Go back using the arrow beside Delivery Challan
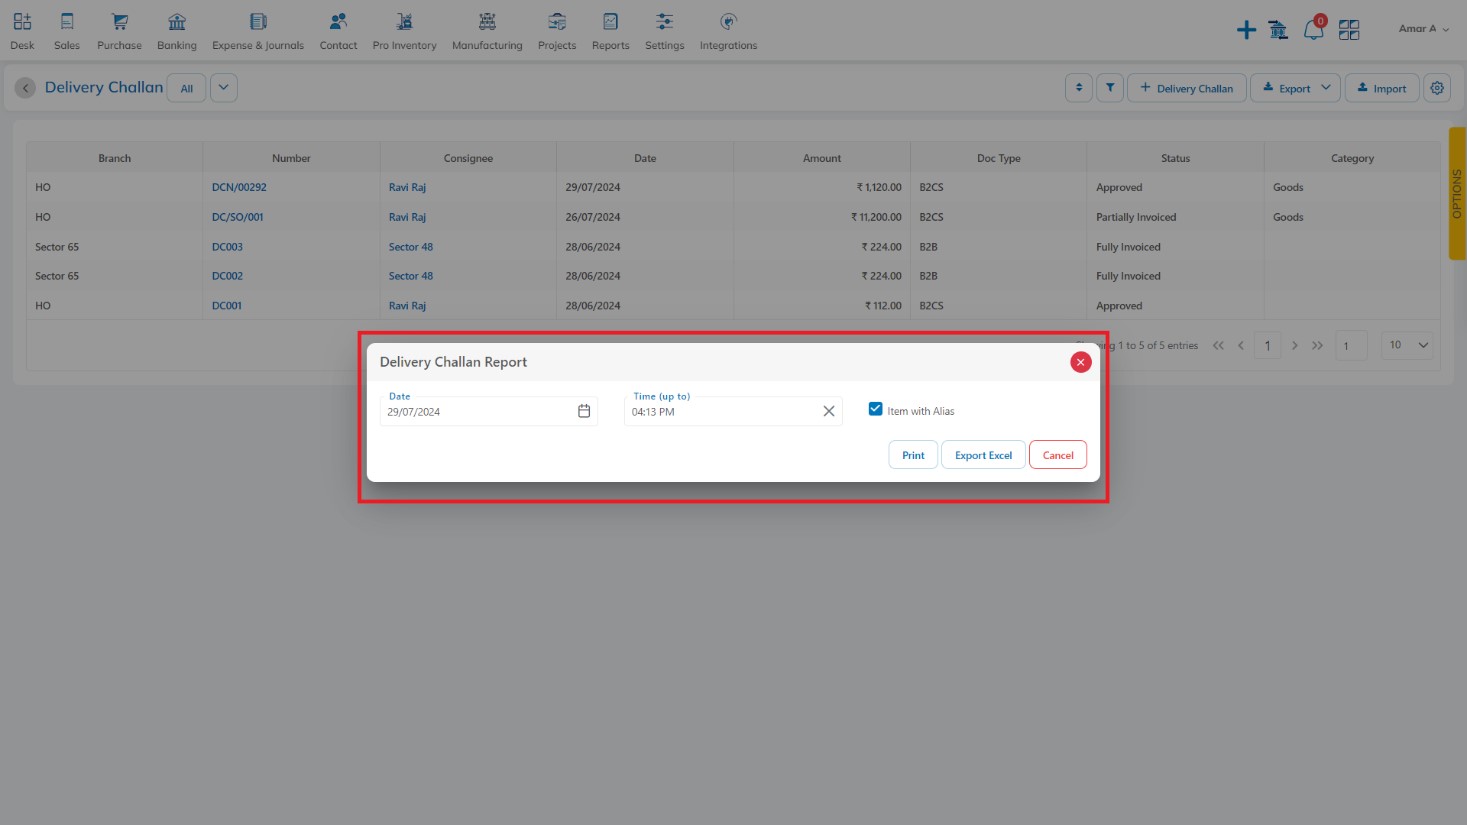Viewport: 1467px width, 825px height. click(x=26, y=88)
